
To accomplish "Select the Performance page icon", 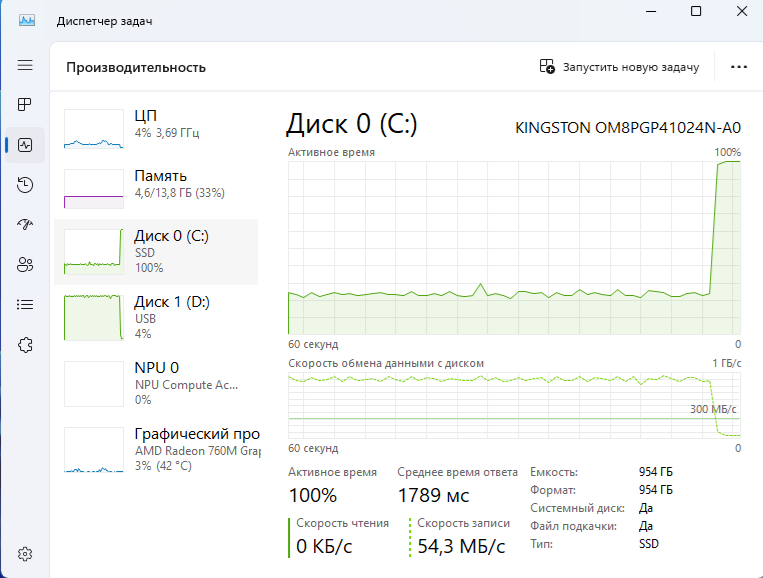I will click(x=25, y=145).
